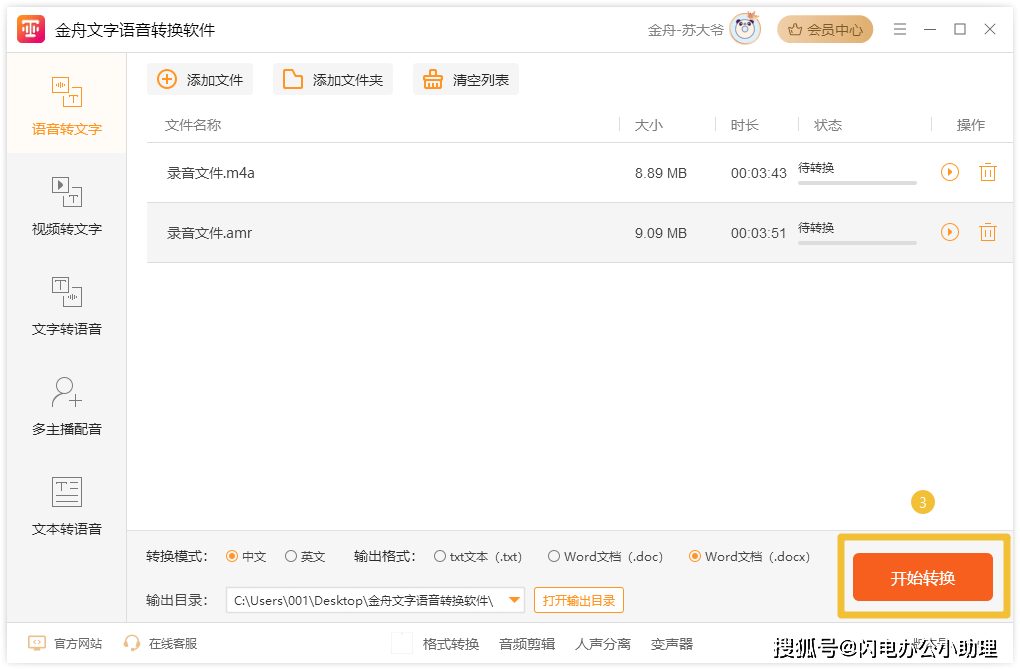Open 文本转语音 from the sidebar
Image resolution: width=1020 pixels, height=670 pixels.
(66, 506)
